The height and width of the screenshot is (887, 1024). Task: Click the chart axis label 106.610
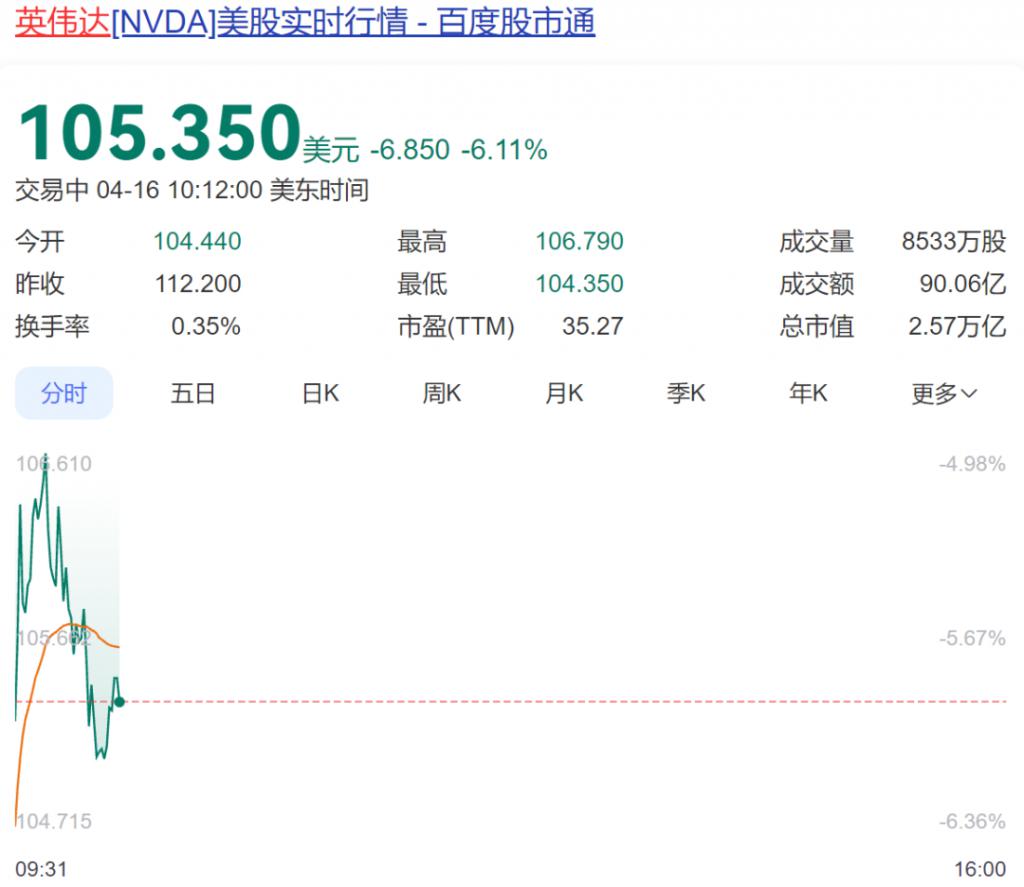coord(54,464)
